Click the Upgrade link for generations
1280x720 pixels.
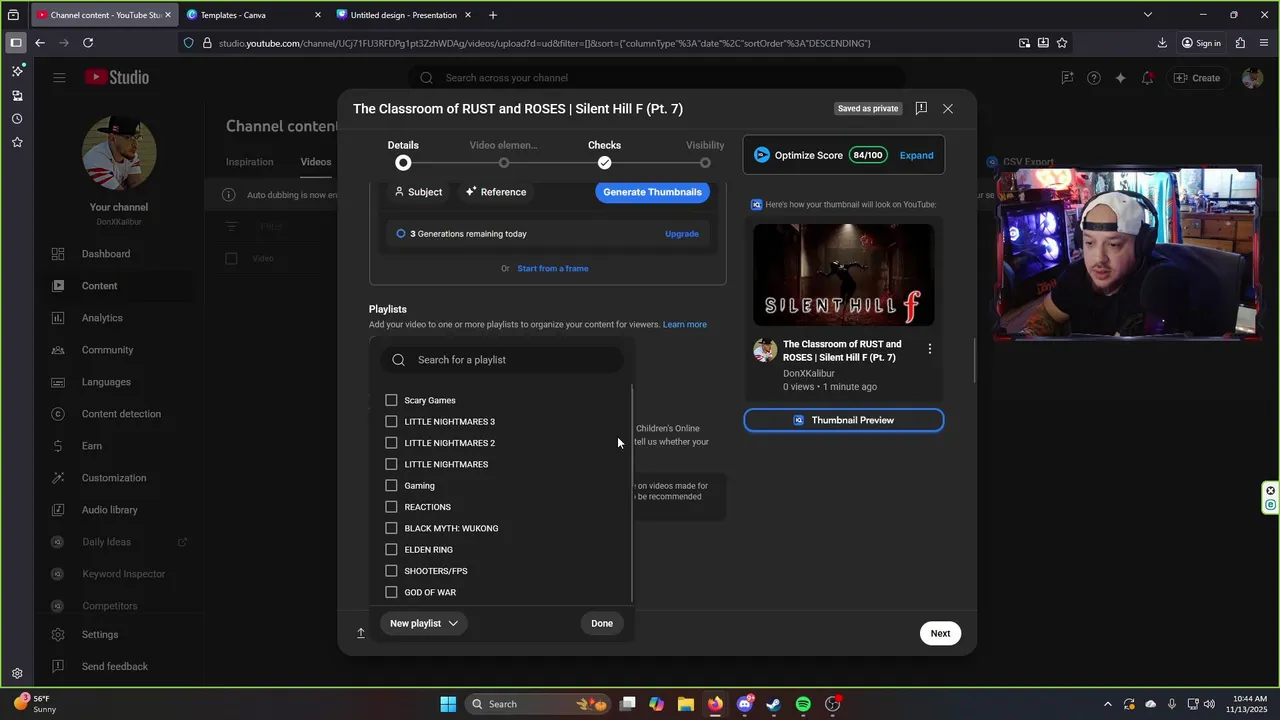click(x=682, y=234)
